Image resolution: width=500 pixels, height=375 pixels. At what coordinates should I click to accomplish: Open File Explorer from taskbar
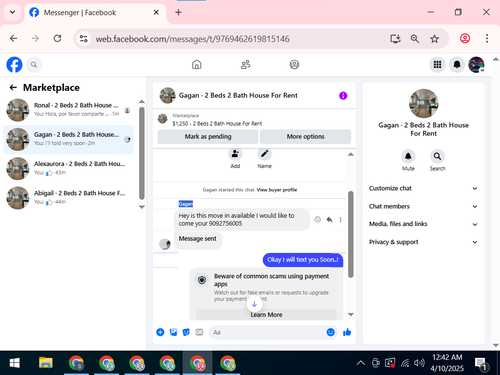coord(46,363)
